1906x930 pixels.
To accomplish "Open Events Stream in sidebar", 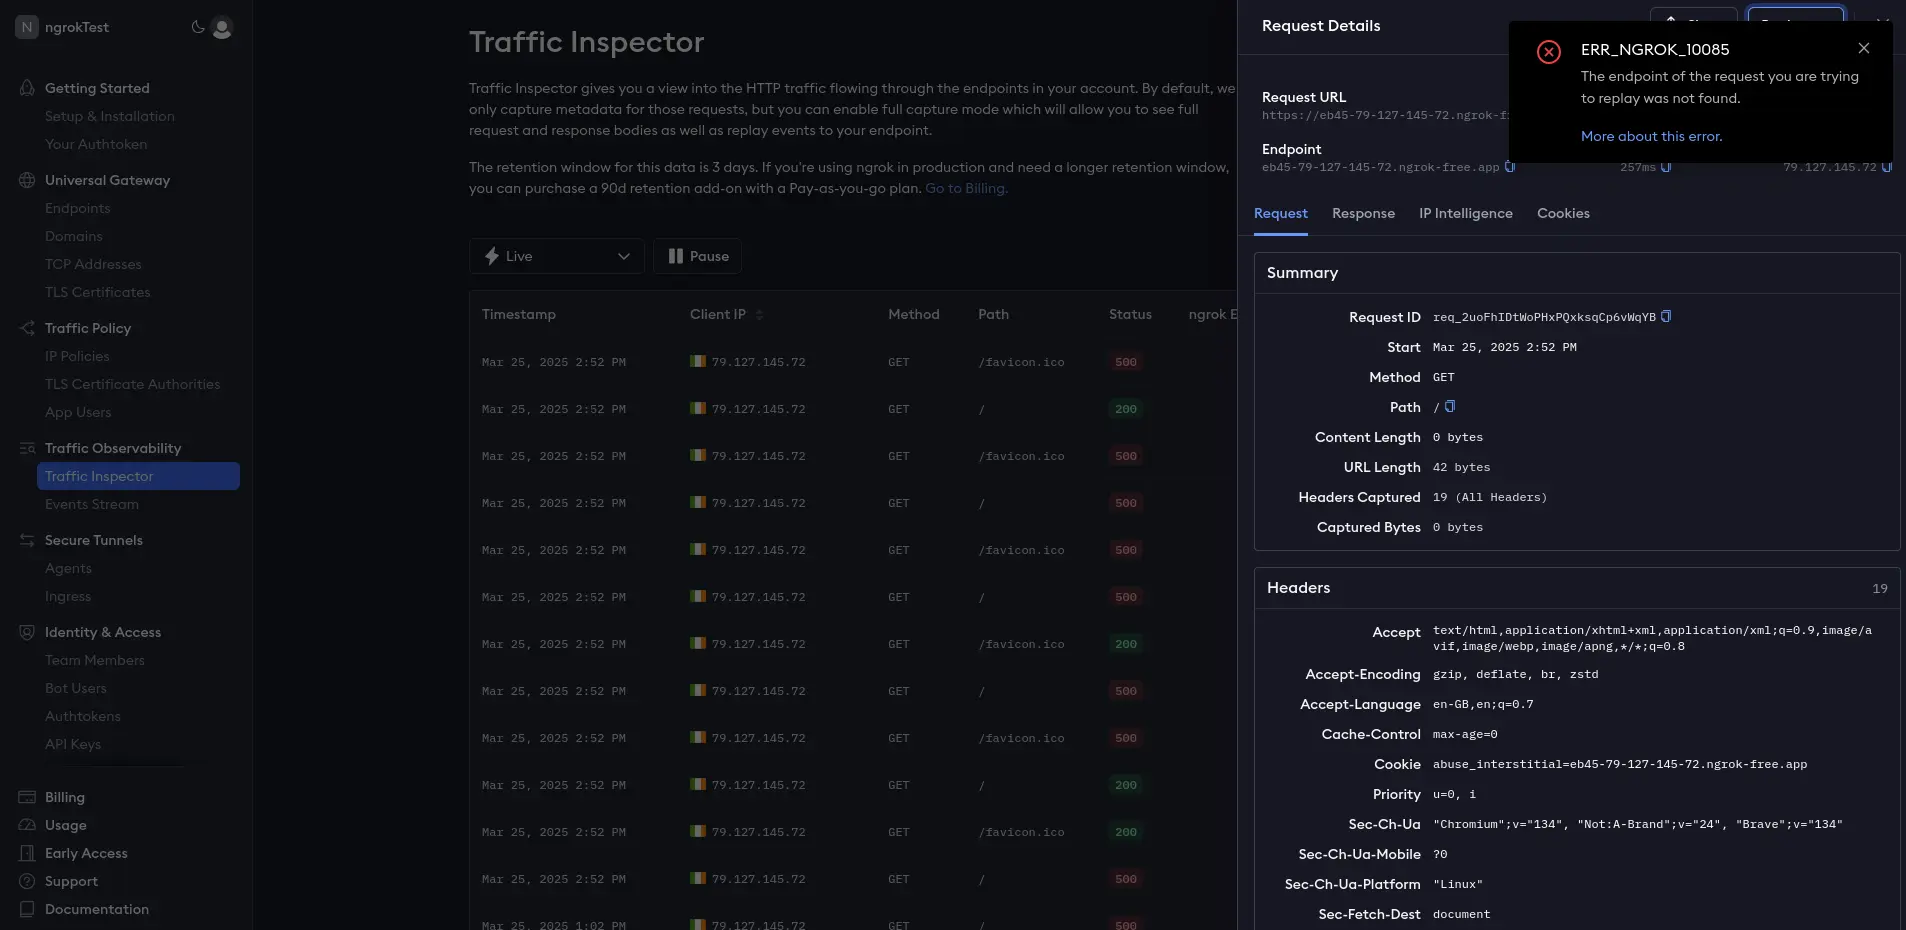I will pos(92,504).
